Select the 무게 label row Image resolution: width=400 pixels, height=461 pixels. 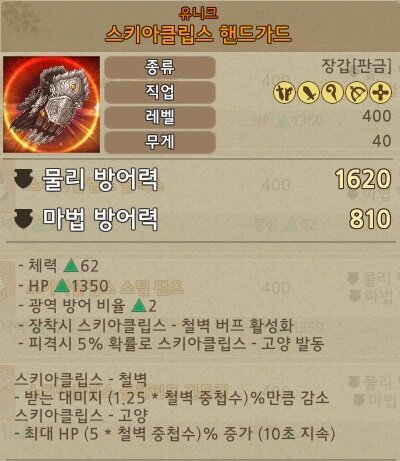(160, 142)
